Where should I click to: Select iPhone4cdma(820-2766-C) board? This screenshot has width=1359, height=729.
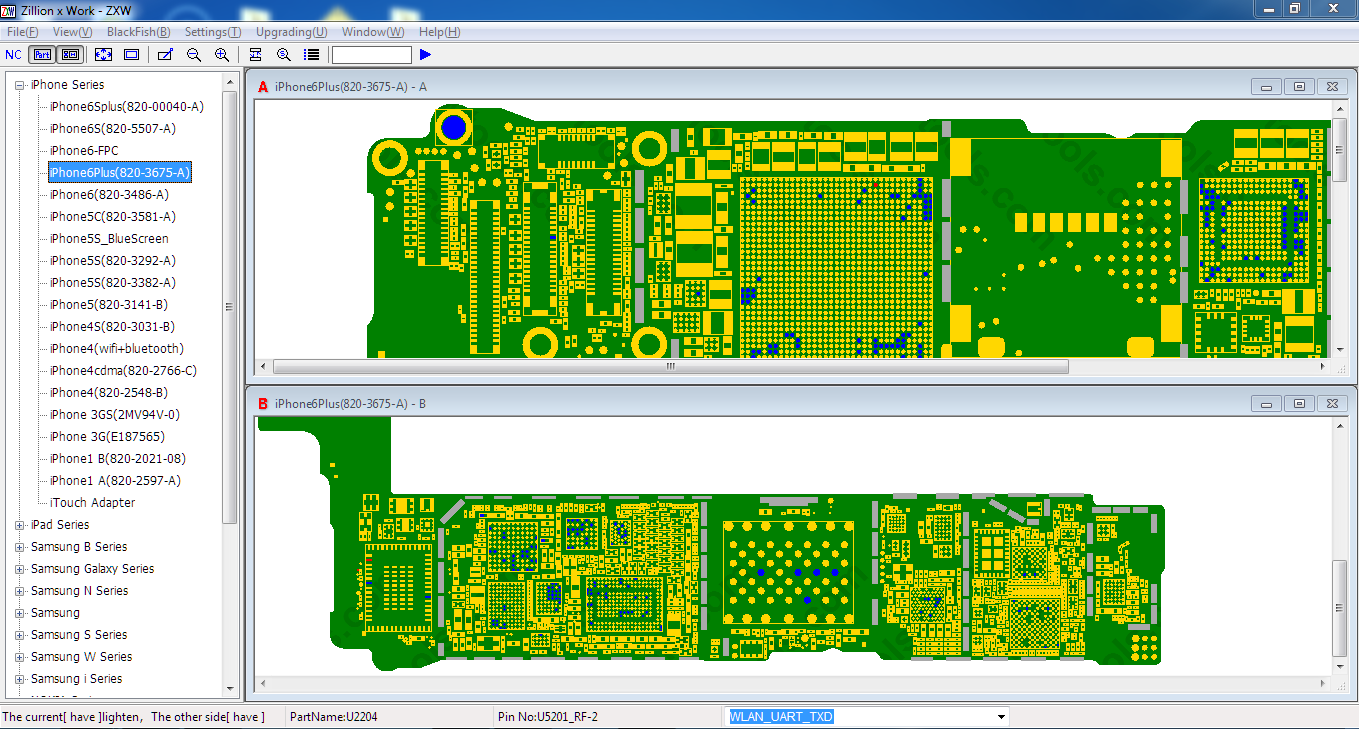click(x=124, y=371)
